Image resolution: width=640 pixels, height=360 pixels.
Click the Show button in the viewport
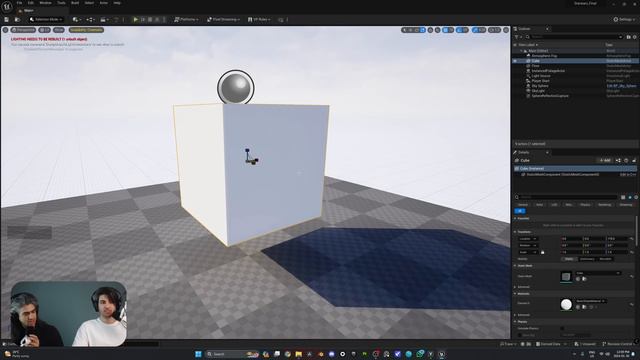click(x=59, y=30)
